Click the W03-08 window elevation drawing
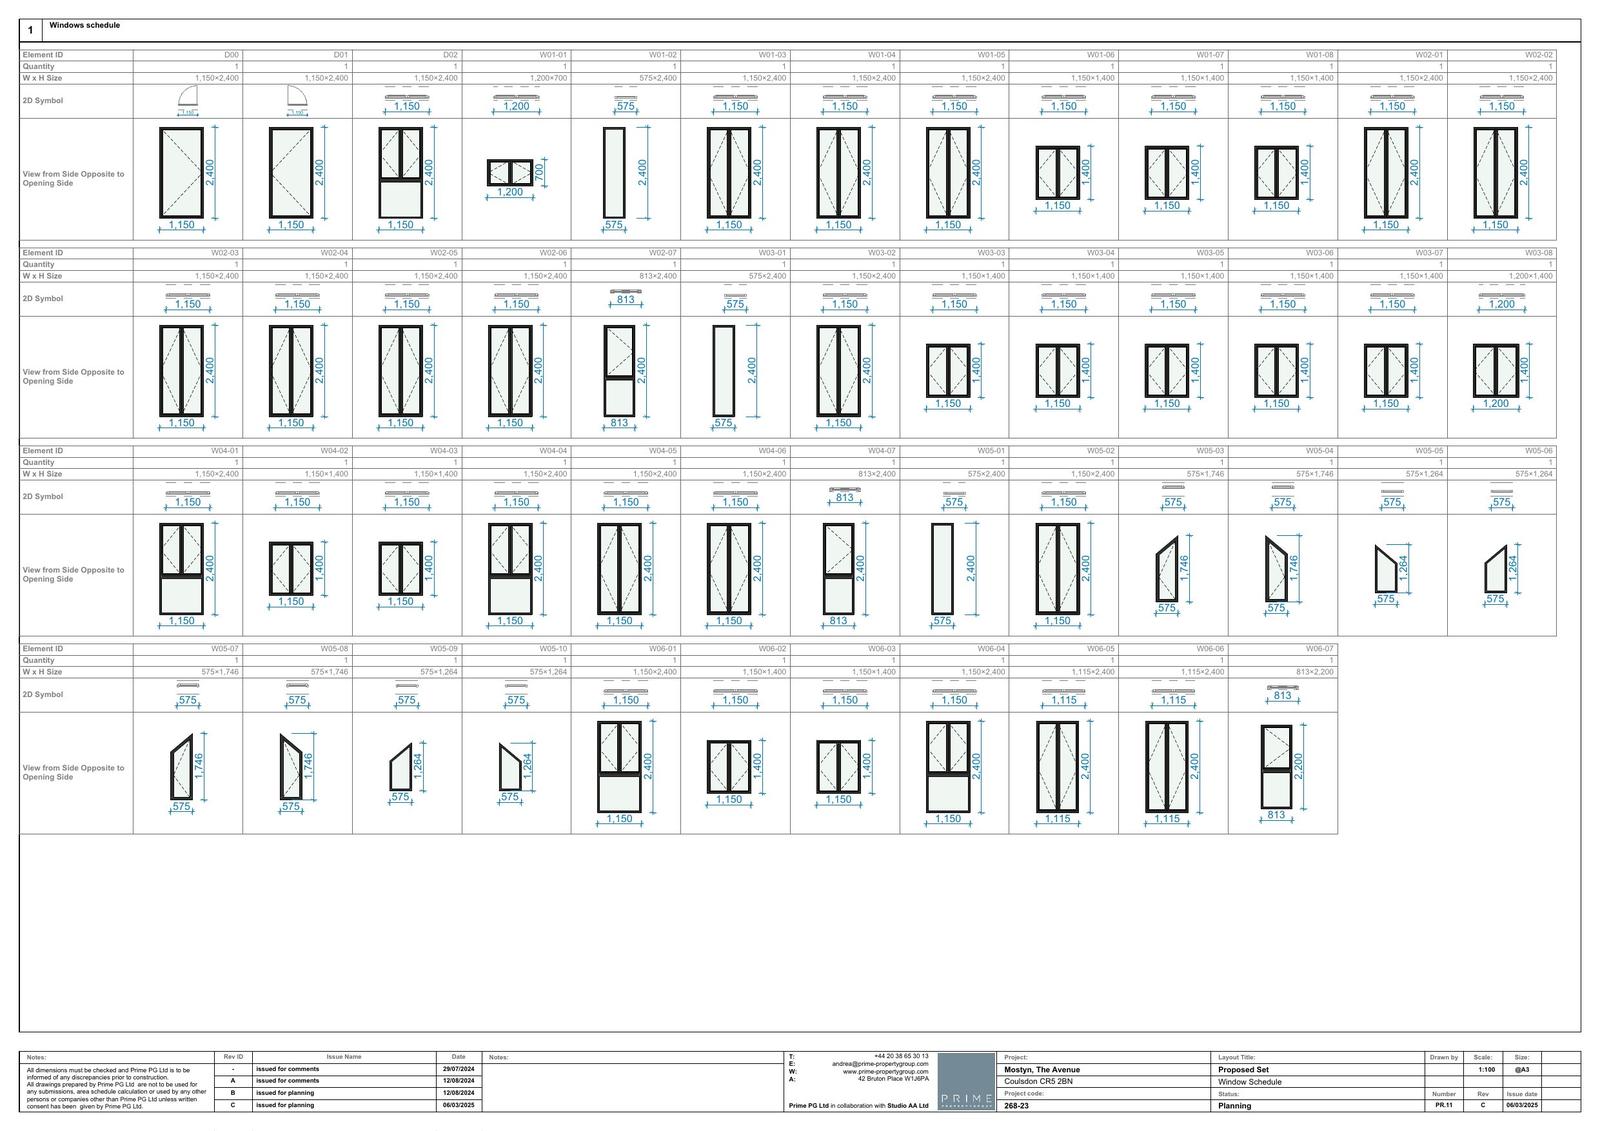 click(1495, 370)
